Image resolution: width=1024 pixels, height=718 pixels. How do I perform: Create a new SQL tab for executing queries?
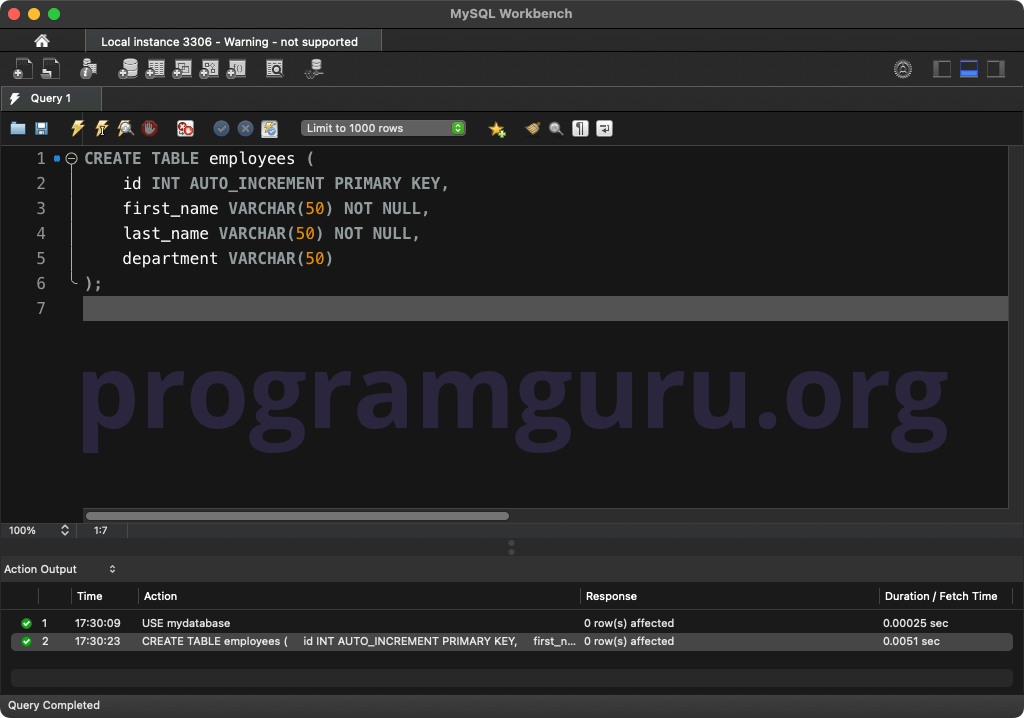22,69
